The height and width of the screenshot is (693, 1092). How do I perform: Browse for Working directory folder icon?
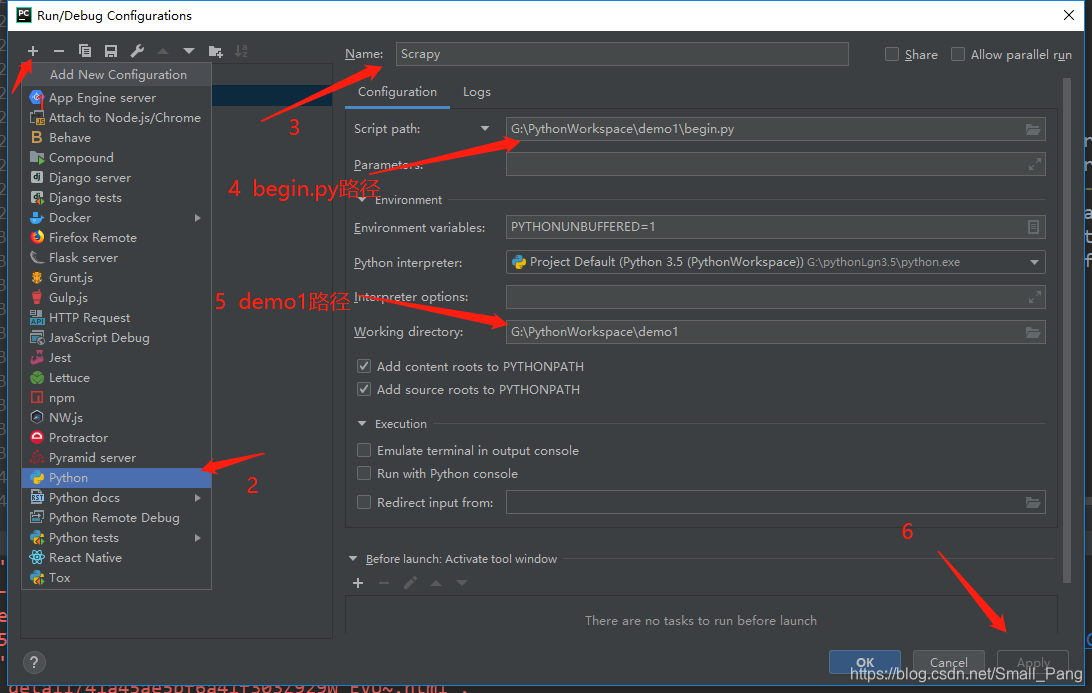1033,332
